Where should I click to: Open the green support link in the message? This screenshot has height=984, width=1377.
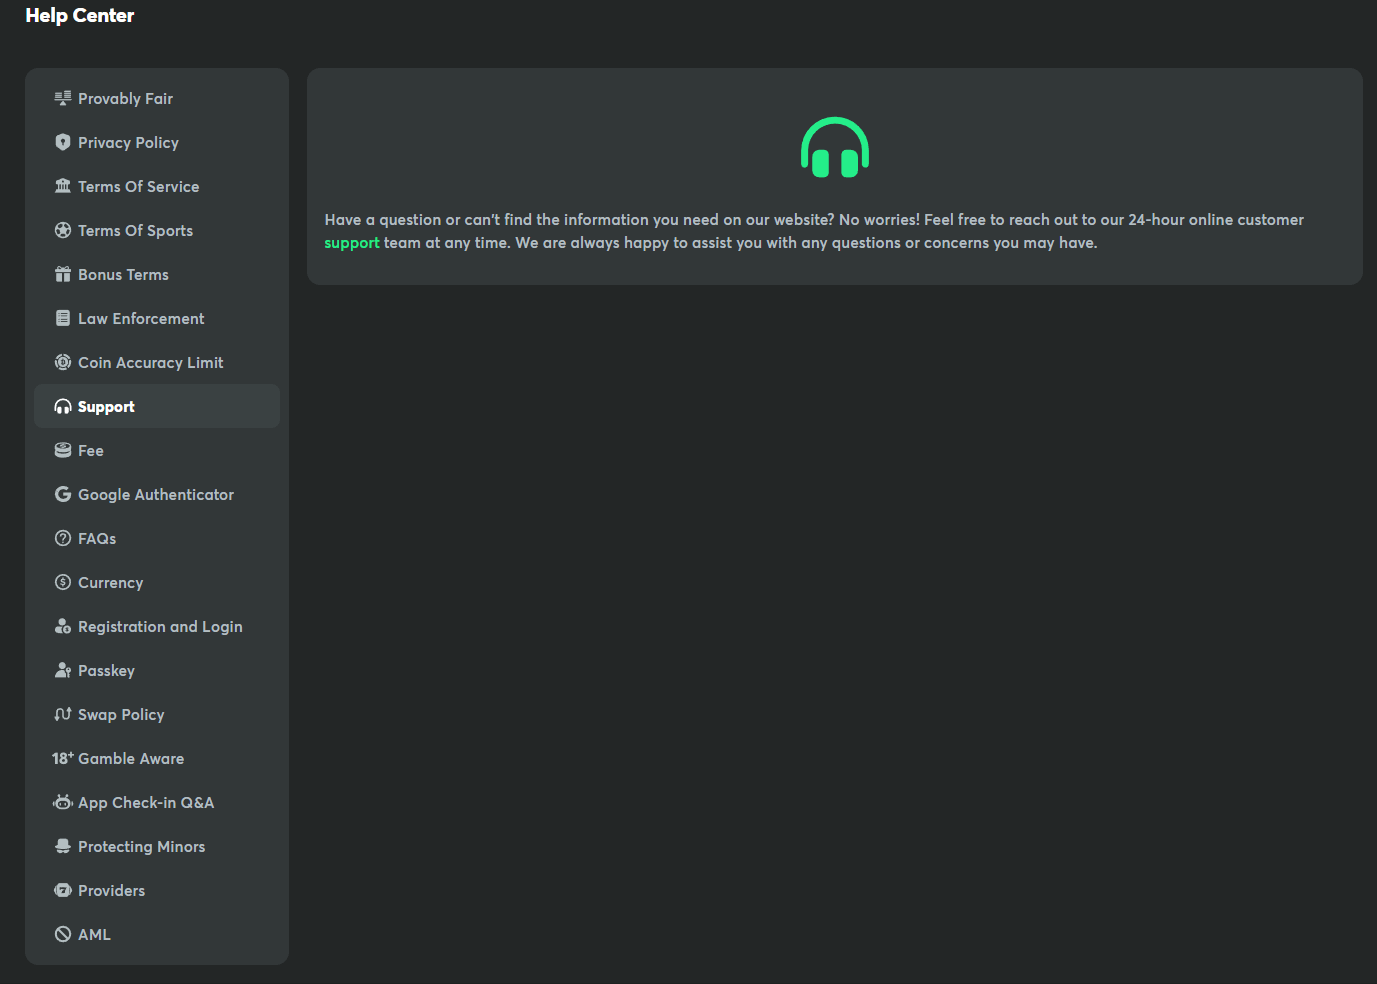point(352,243)
